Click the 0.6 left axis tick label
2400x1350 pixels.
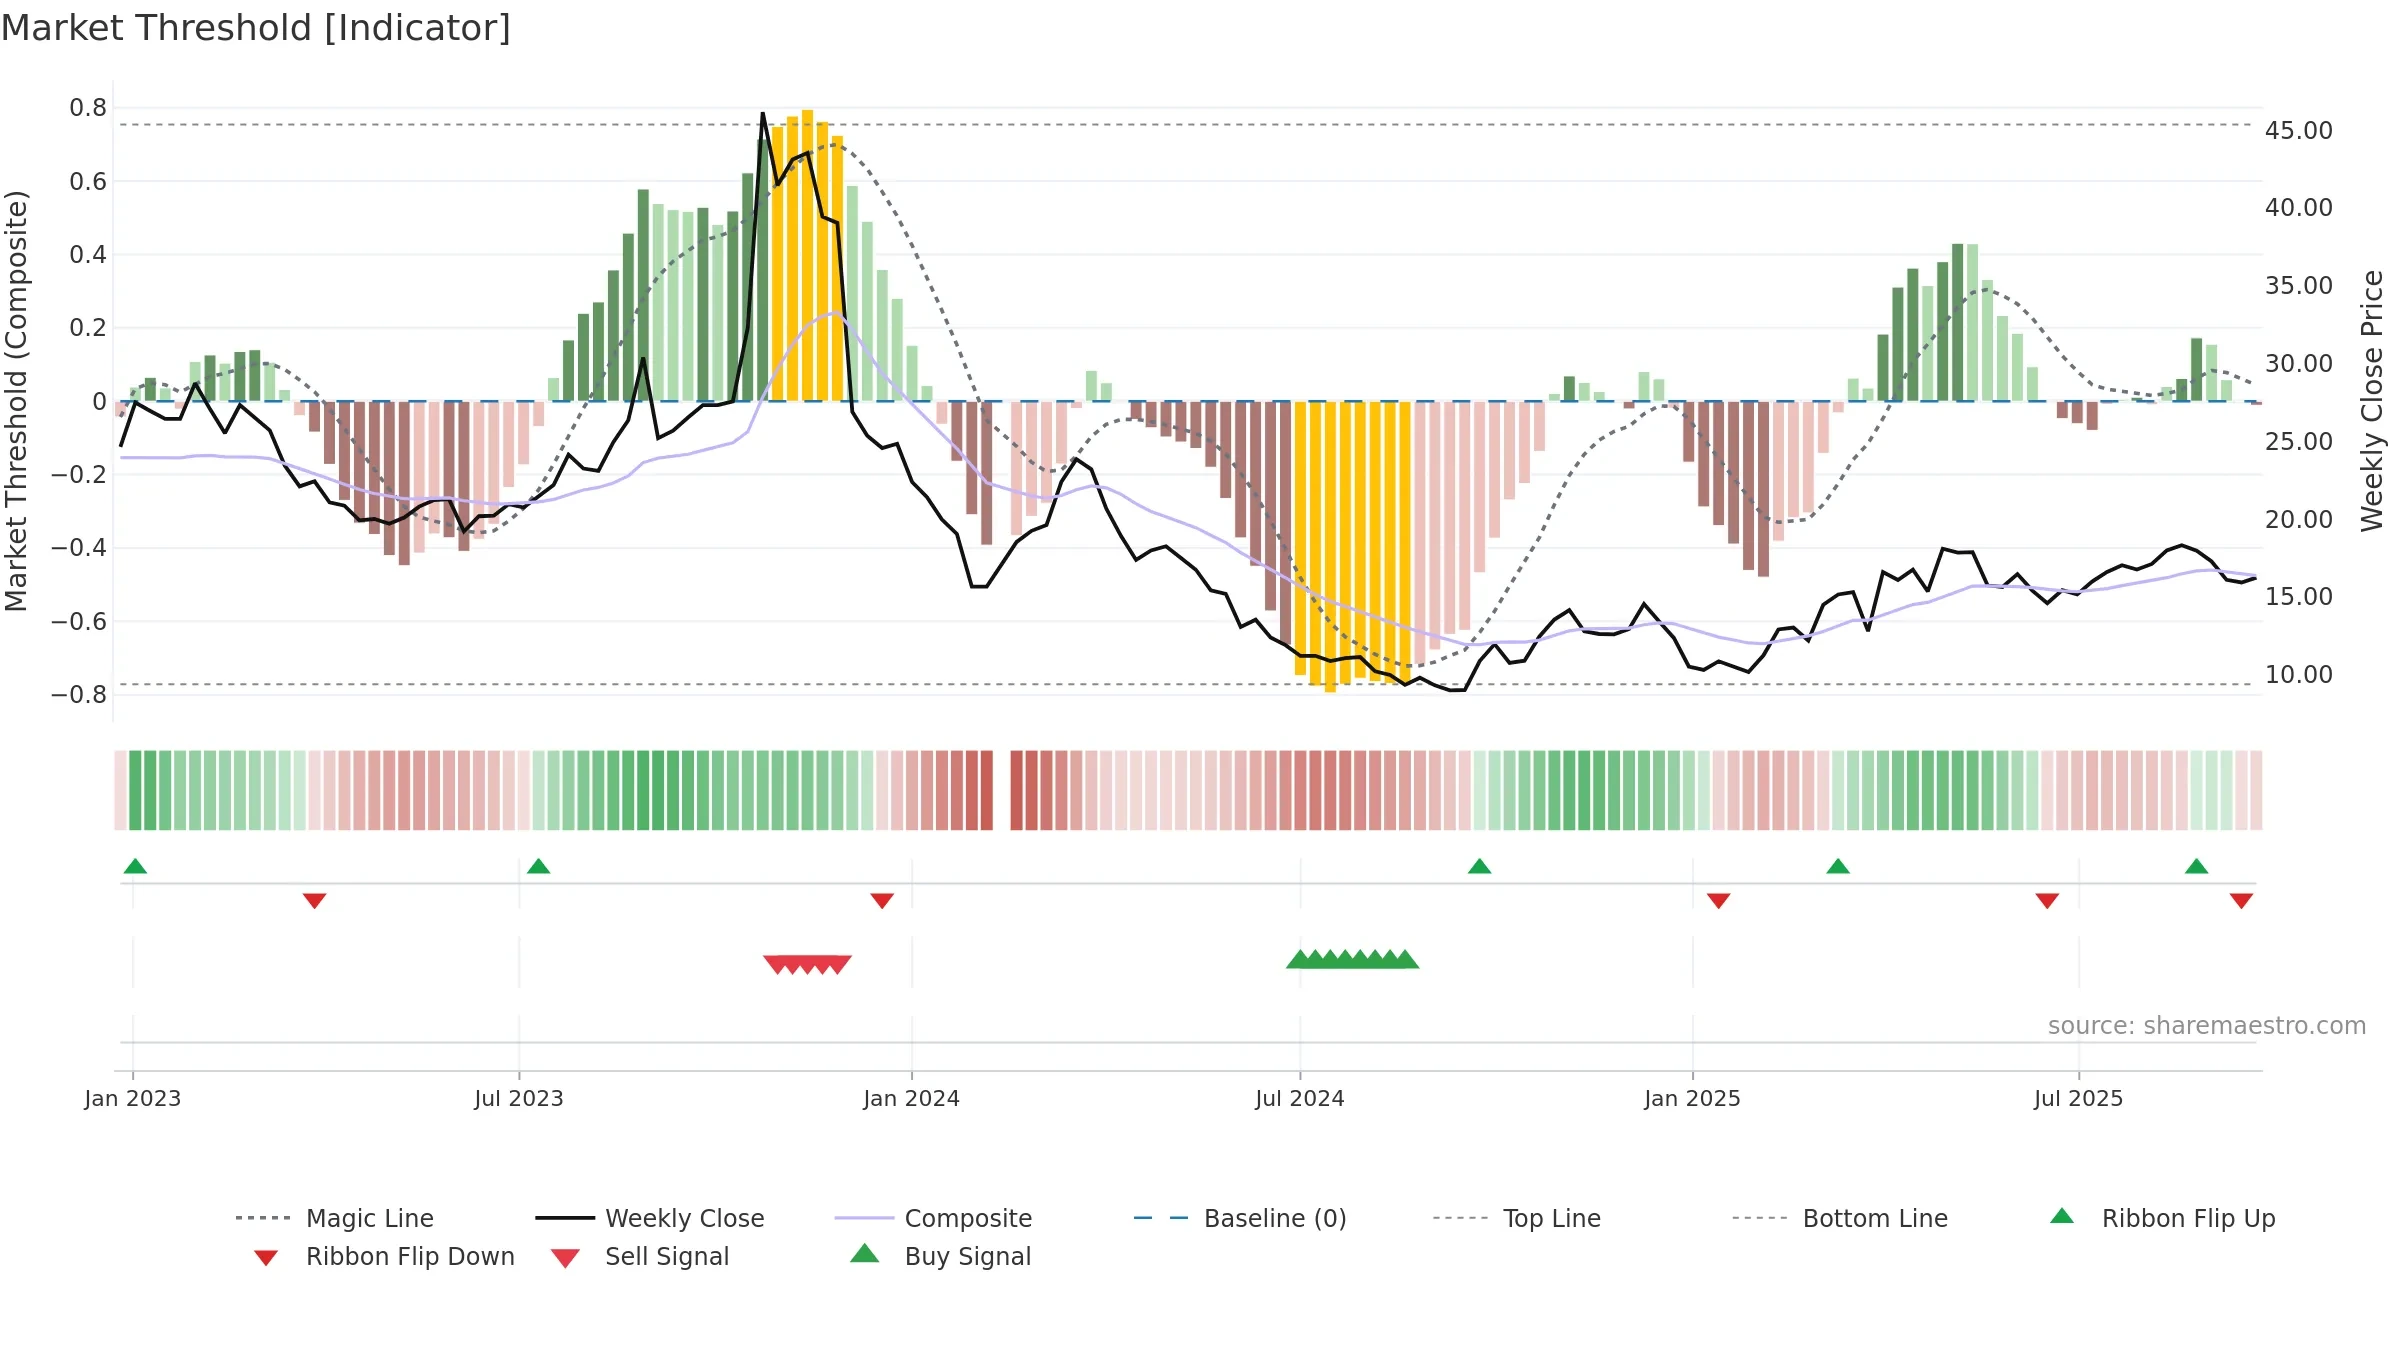click(x=88, y=181)
